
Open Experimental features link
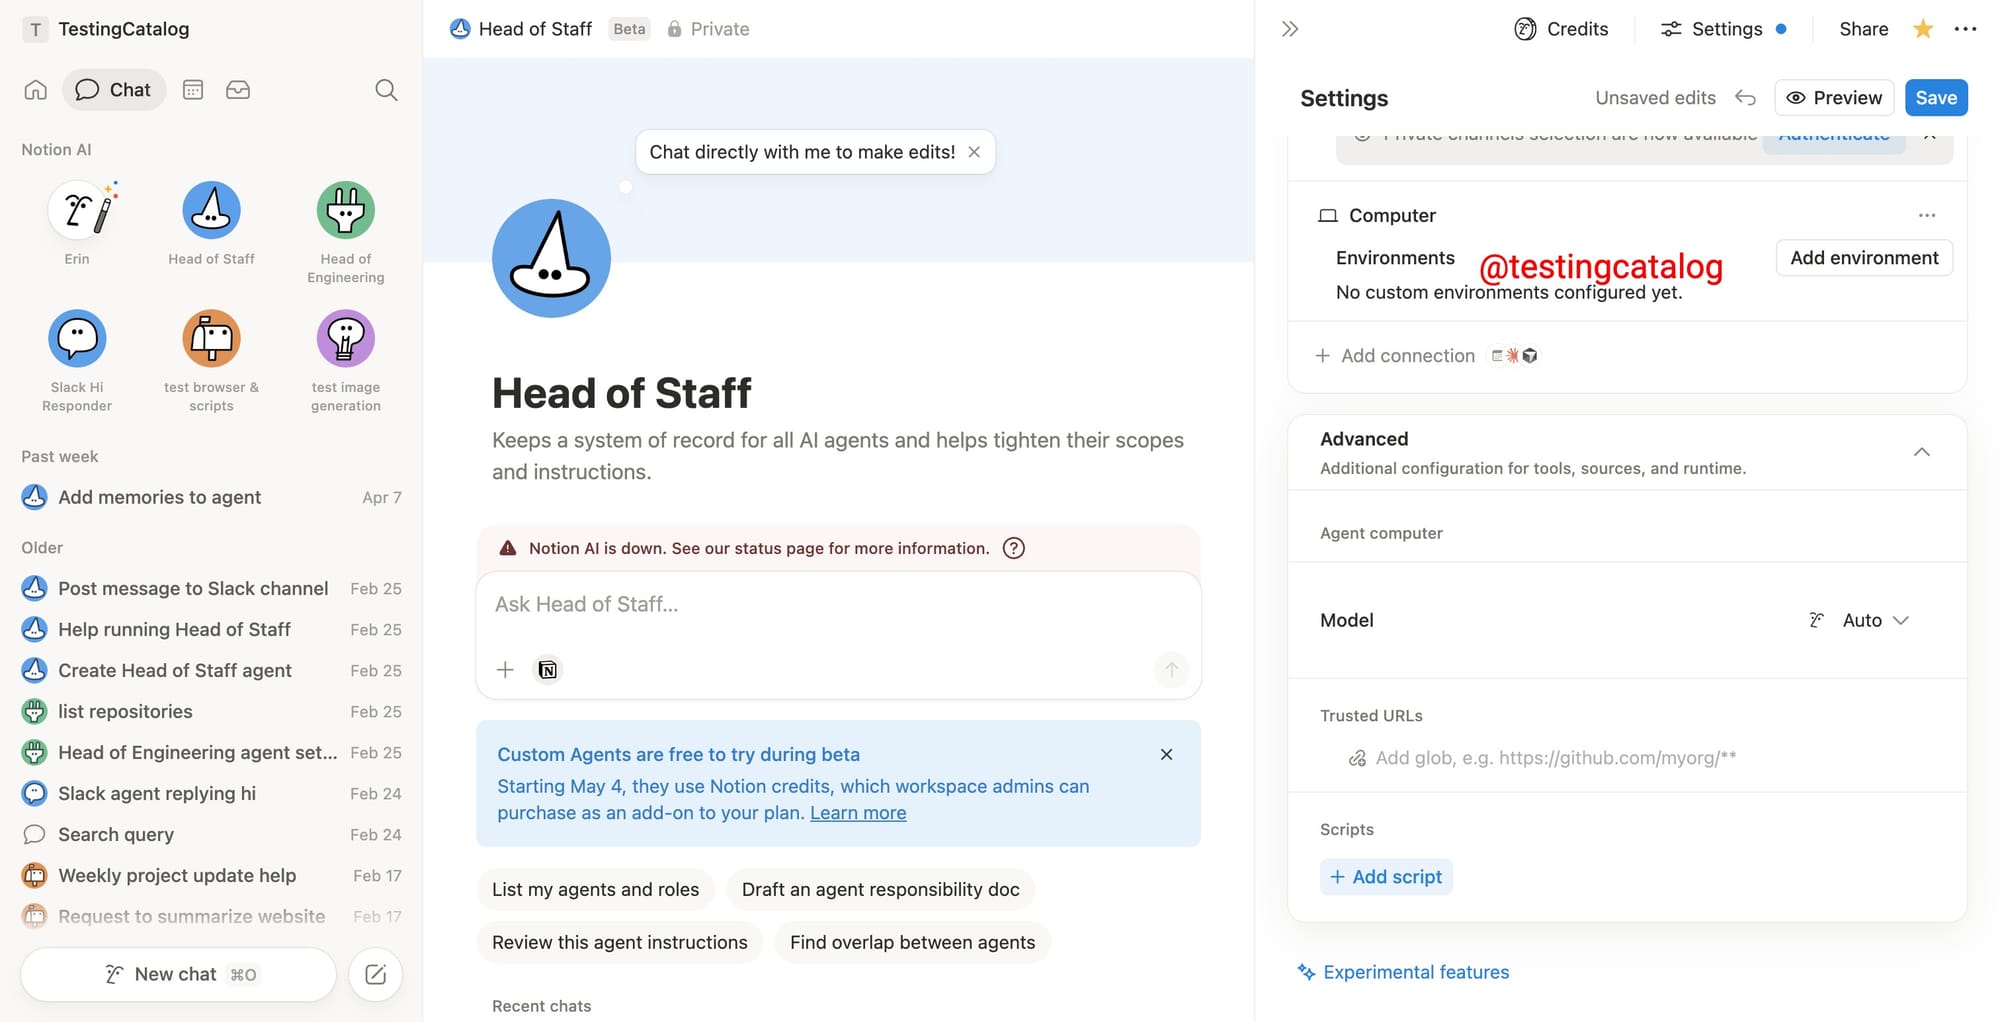tap(1403, 972)
